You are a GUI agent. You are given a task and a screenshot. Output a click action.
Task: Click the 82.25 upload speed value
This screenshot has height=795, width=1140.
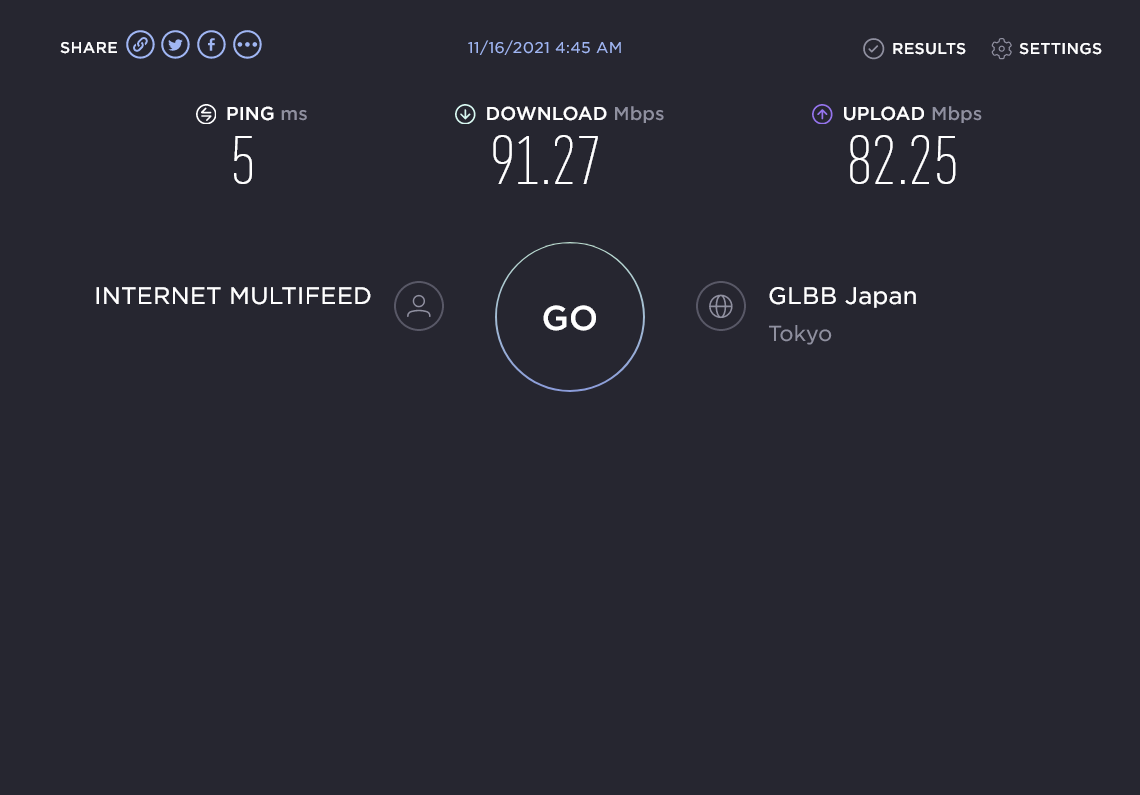902,161
